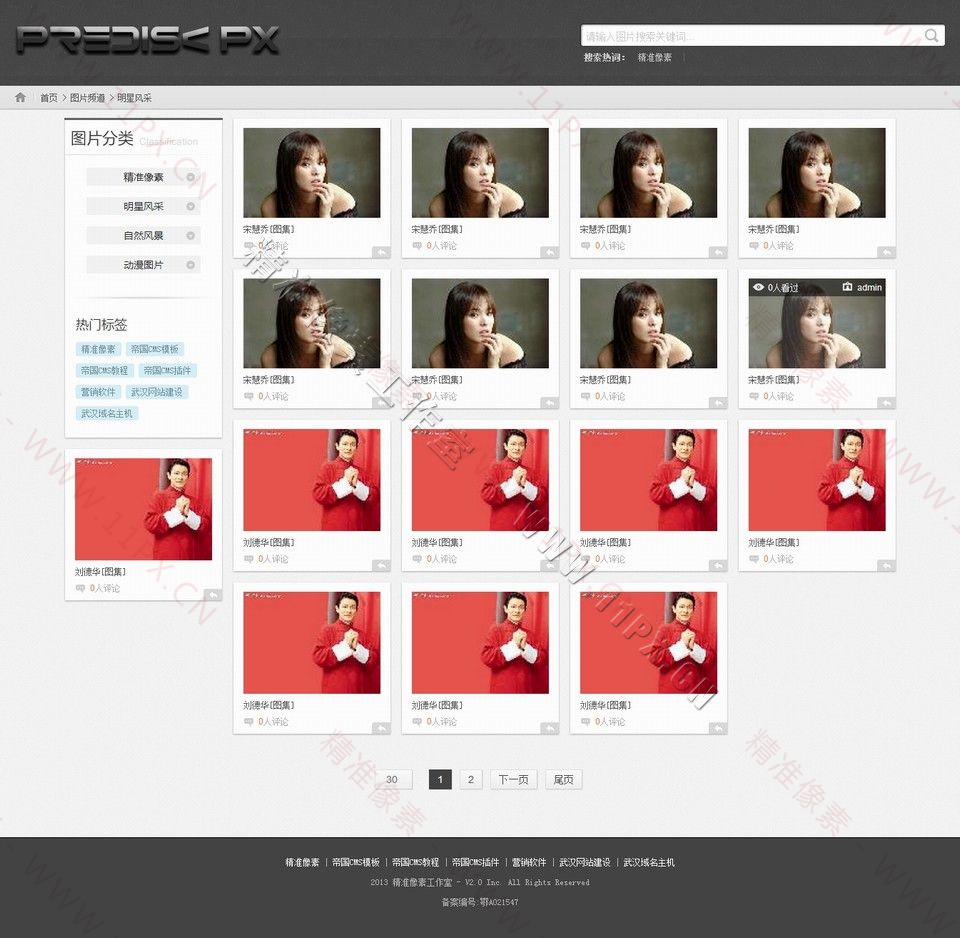Click the eye icon on hovered card
Screen dimensions: 960x938
pos(758,287)
